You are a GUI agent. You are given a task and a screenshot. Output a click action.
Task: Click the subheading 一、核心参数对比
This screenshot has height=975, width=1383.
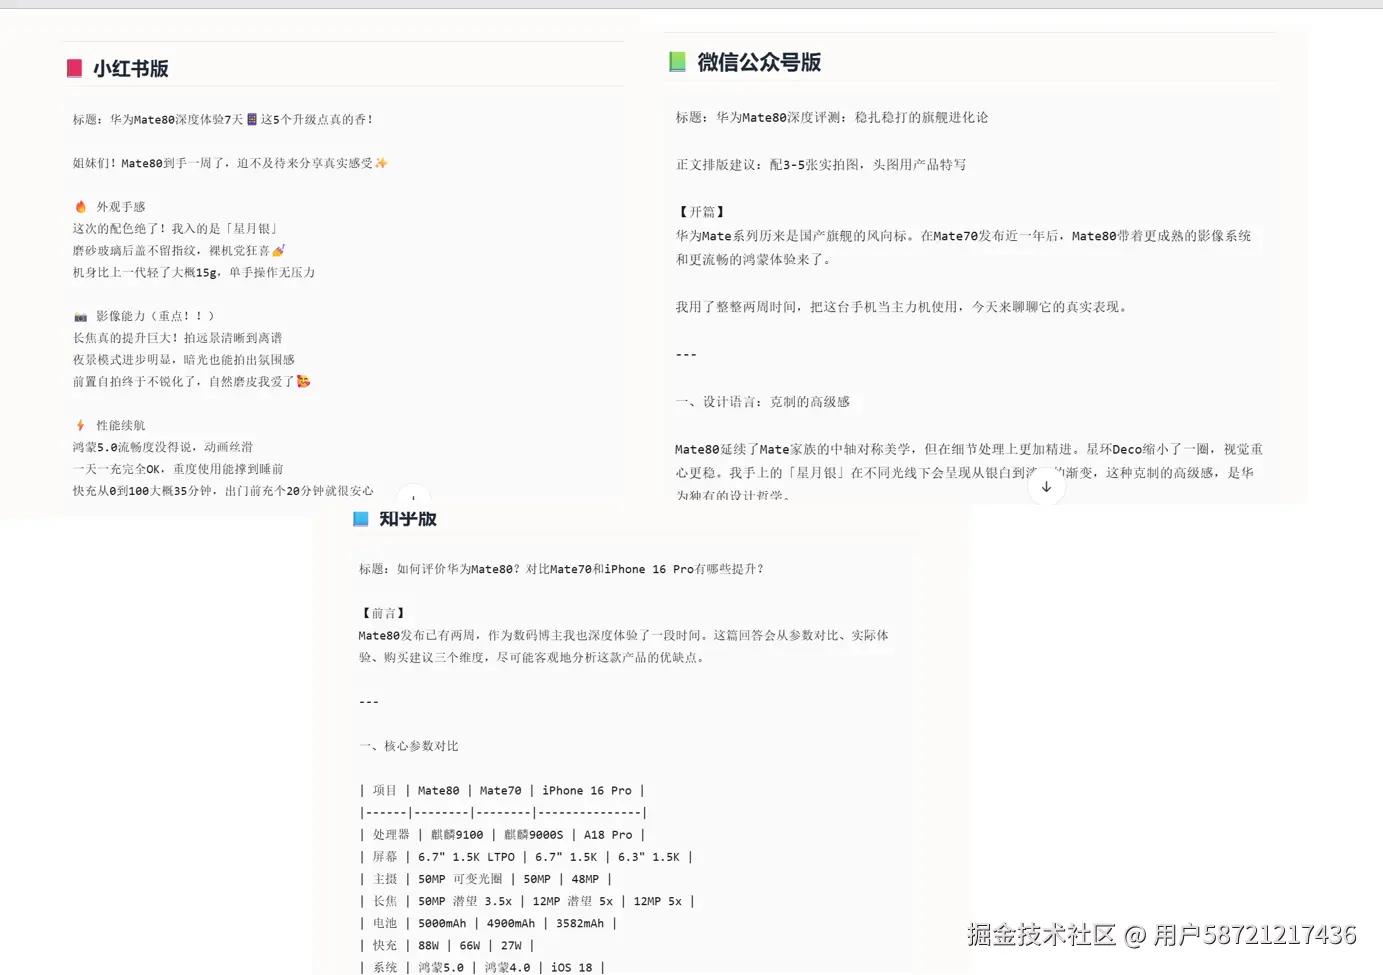409,746
